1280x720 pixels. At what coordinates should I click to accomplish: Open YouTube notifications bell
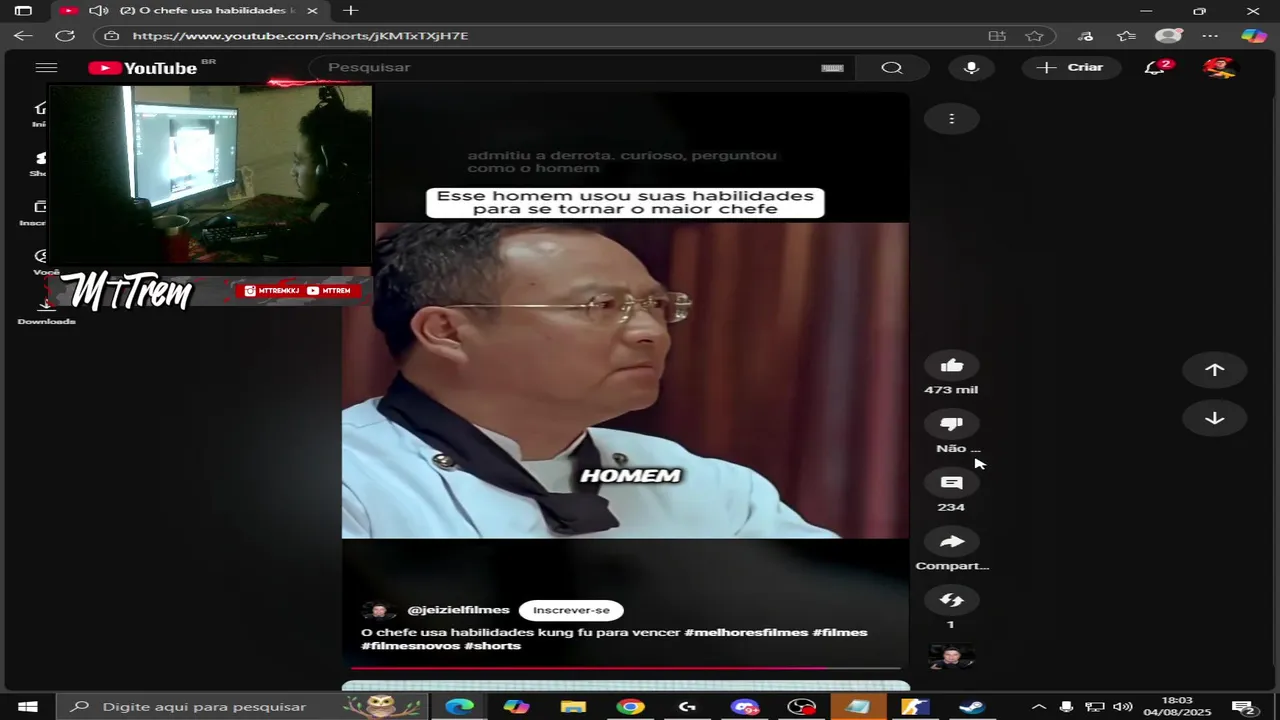[x=1156, y=67]
